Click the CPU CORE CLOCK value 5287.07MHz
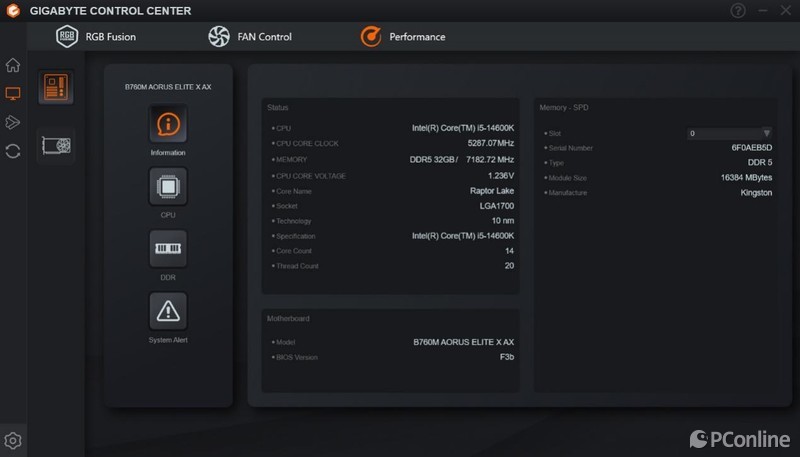 click(490, 143)
